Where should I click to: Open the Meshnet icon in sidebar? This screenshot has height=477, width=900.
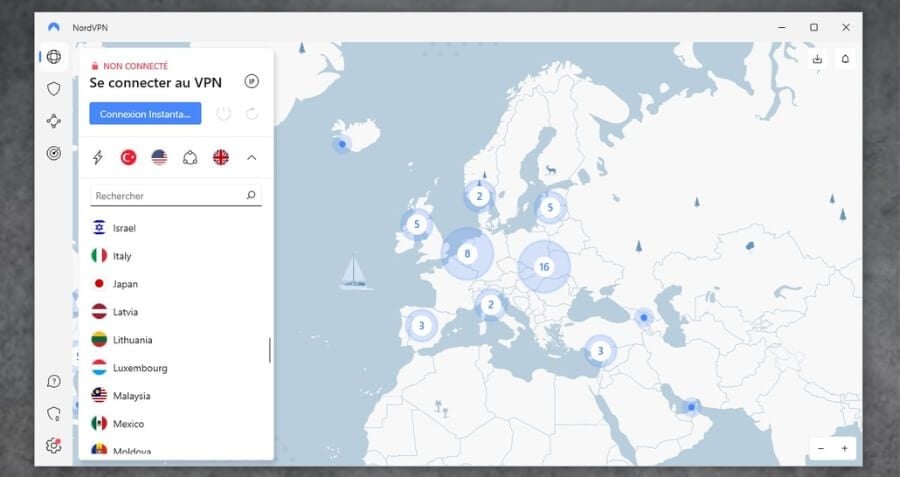(54, 121)
